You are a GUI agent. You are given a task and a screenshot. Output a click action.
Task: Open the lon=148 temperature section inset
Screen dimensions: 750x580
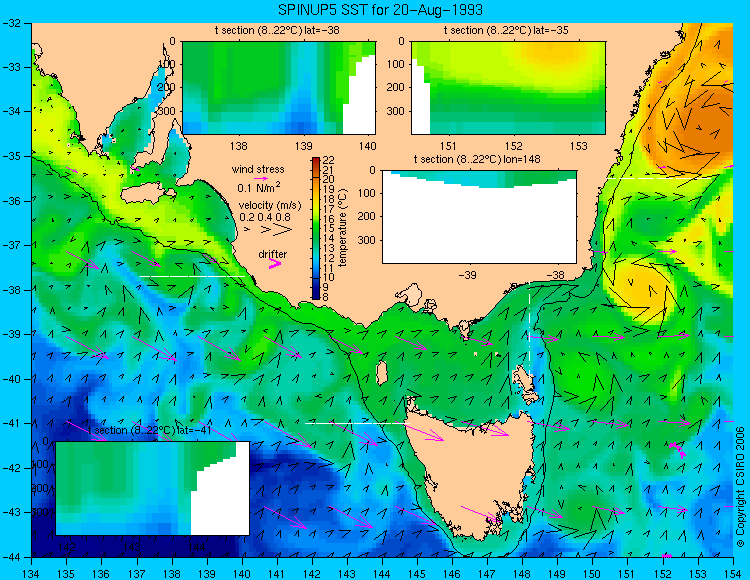[479, 217]
